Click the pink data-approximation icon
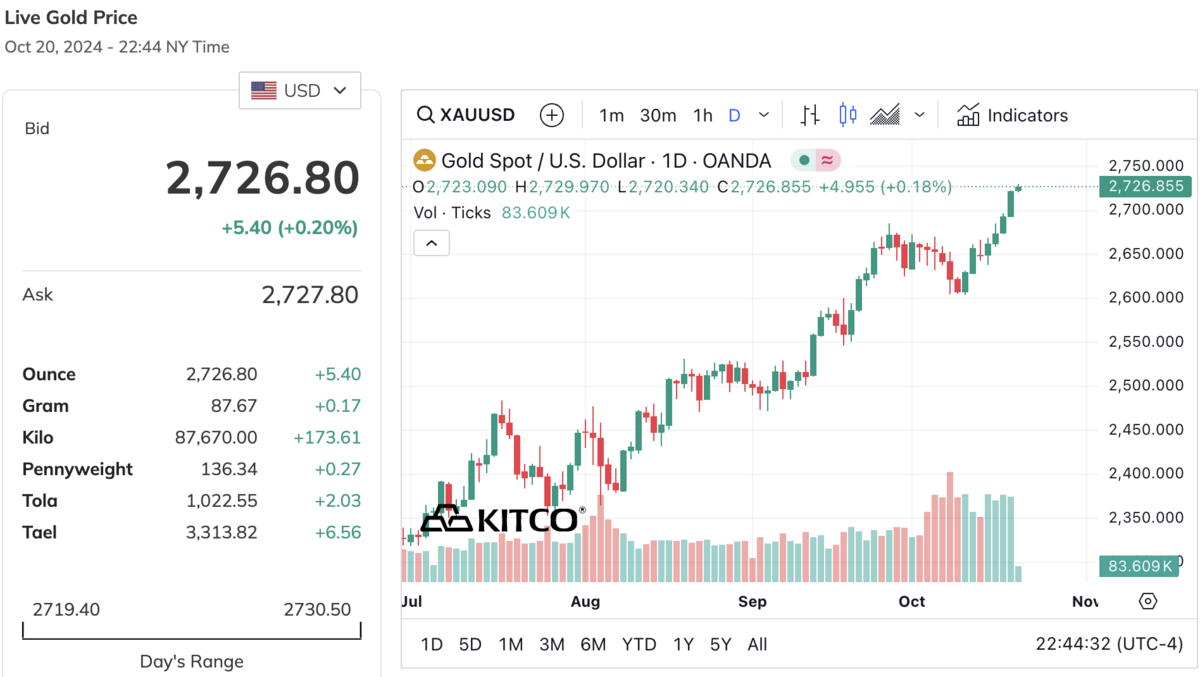This screenshot has width=1200, height=677. click(827, 160)
